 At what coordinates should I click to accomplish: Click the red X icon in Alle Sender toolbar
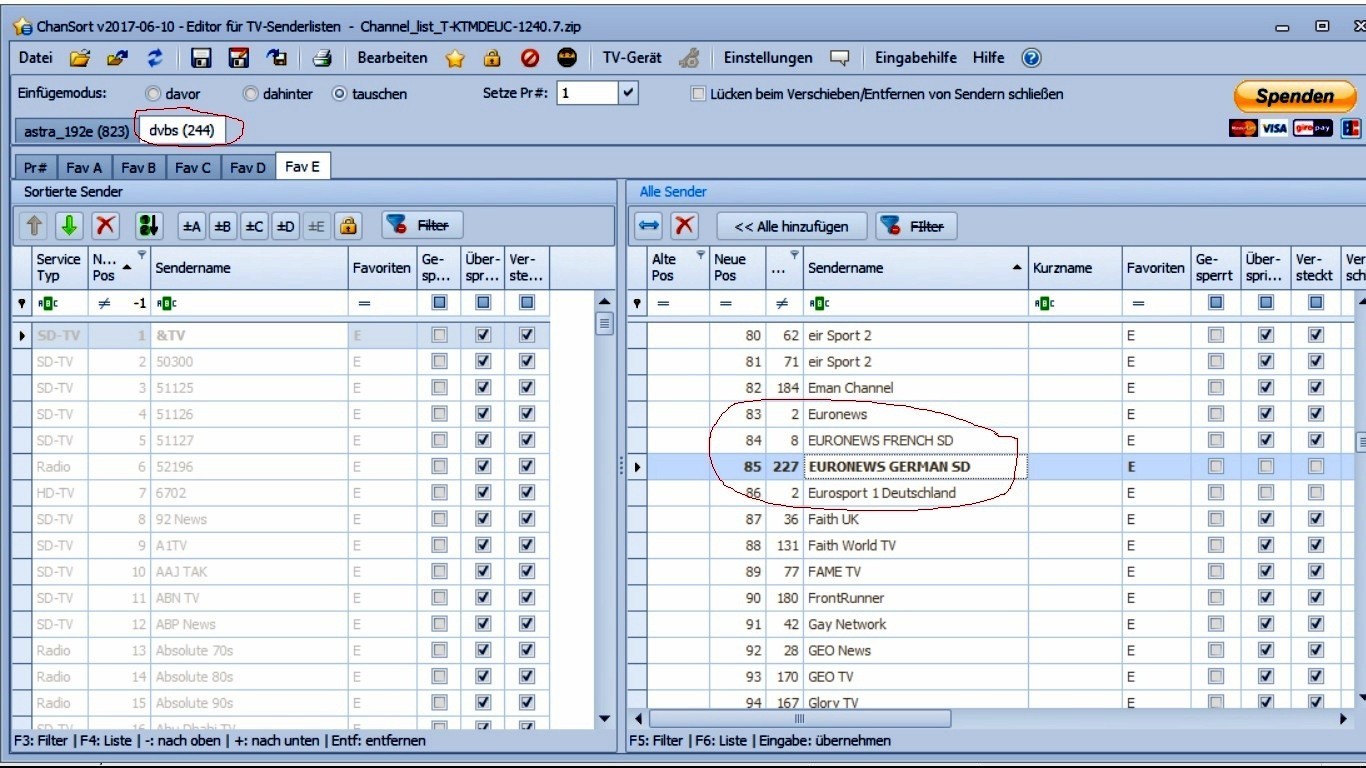click(x=684, y=226)
